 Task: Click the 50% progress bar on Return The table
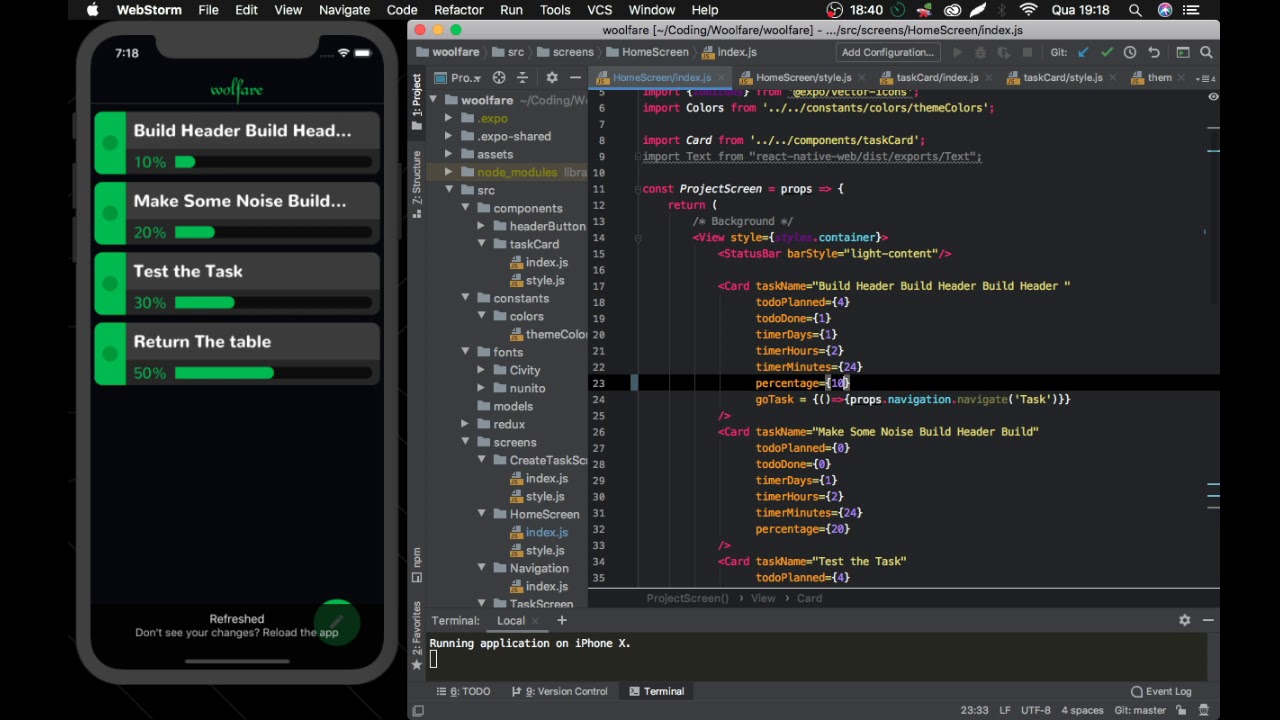coord(274,373)
